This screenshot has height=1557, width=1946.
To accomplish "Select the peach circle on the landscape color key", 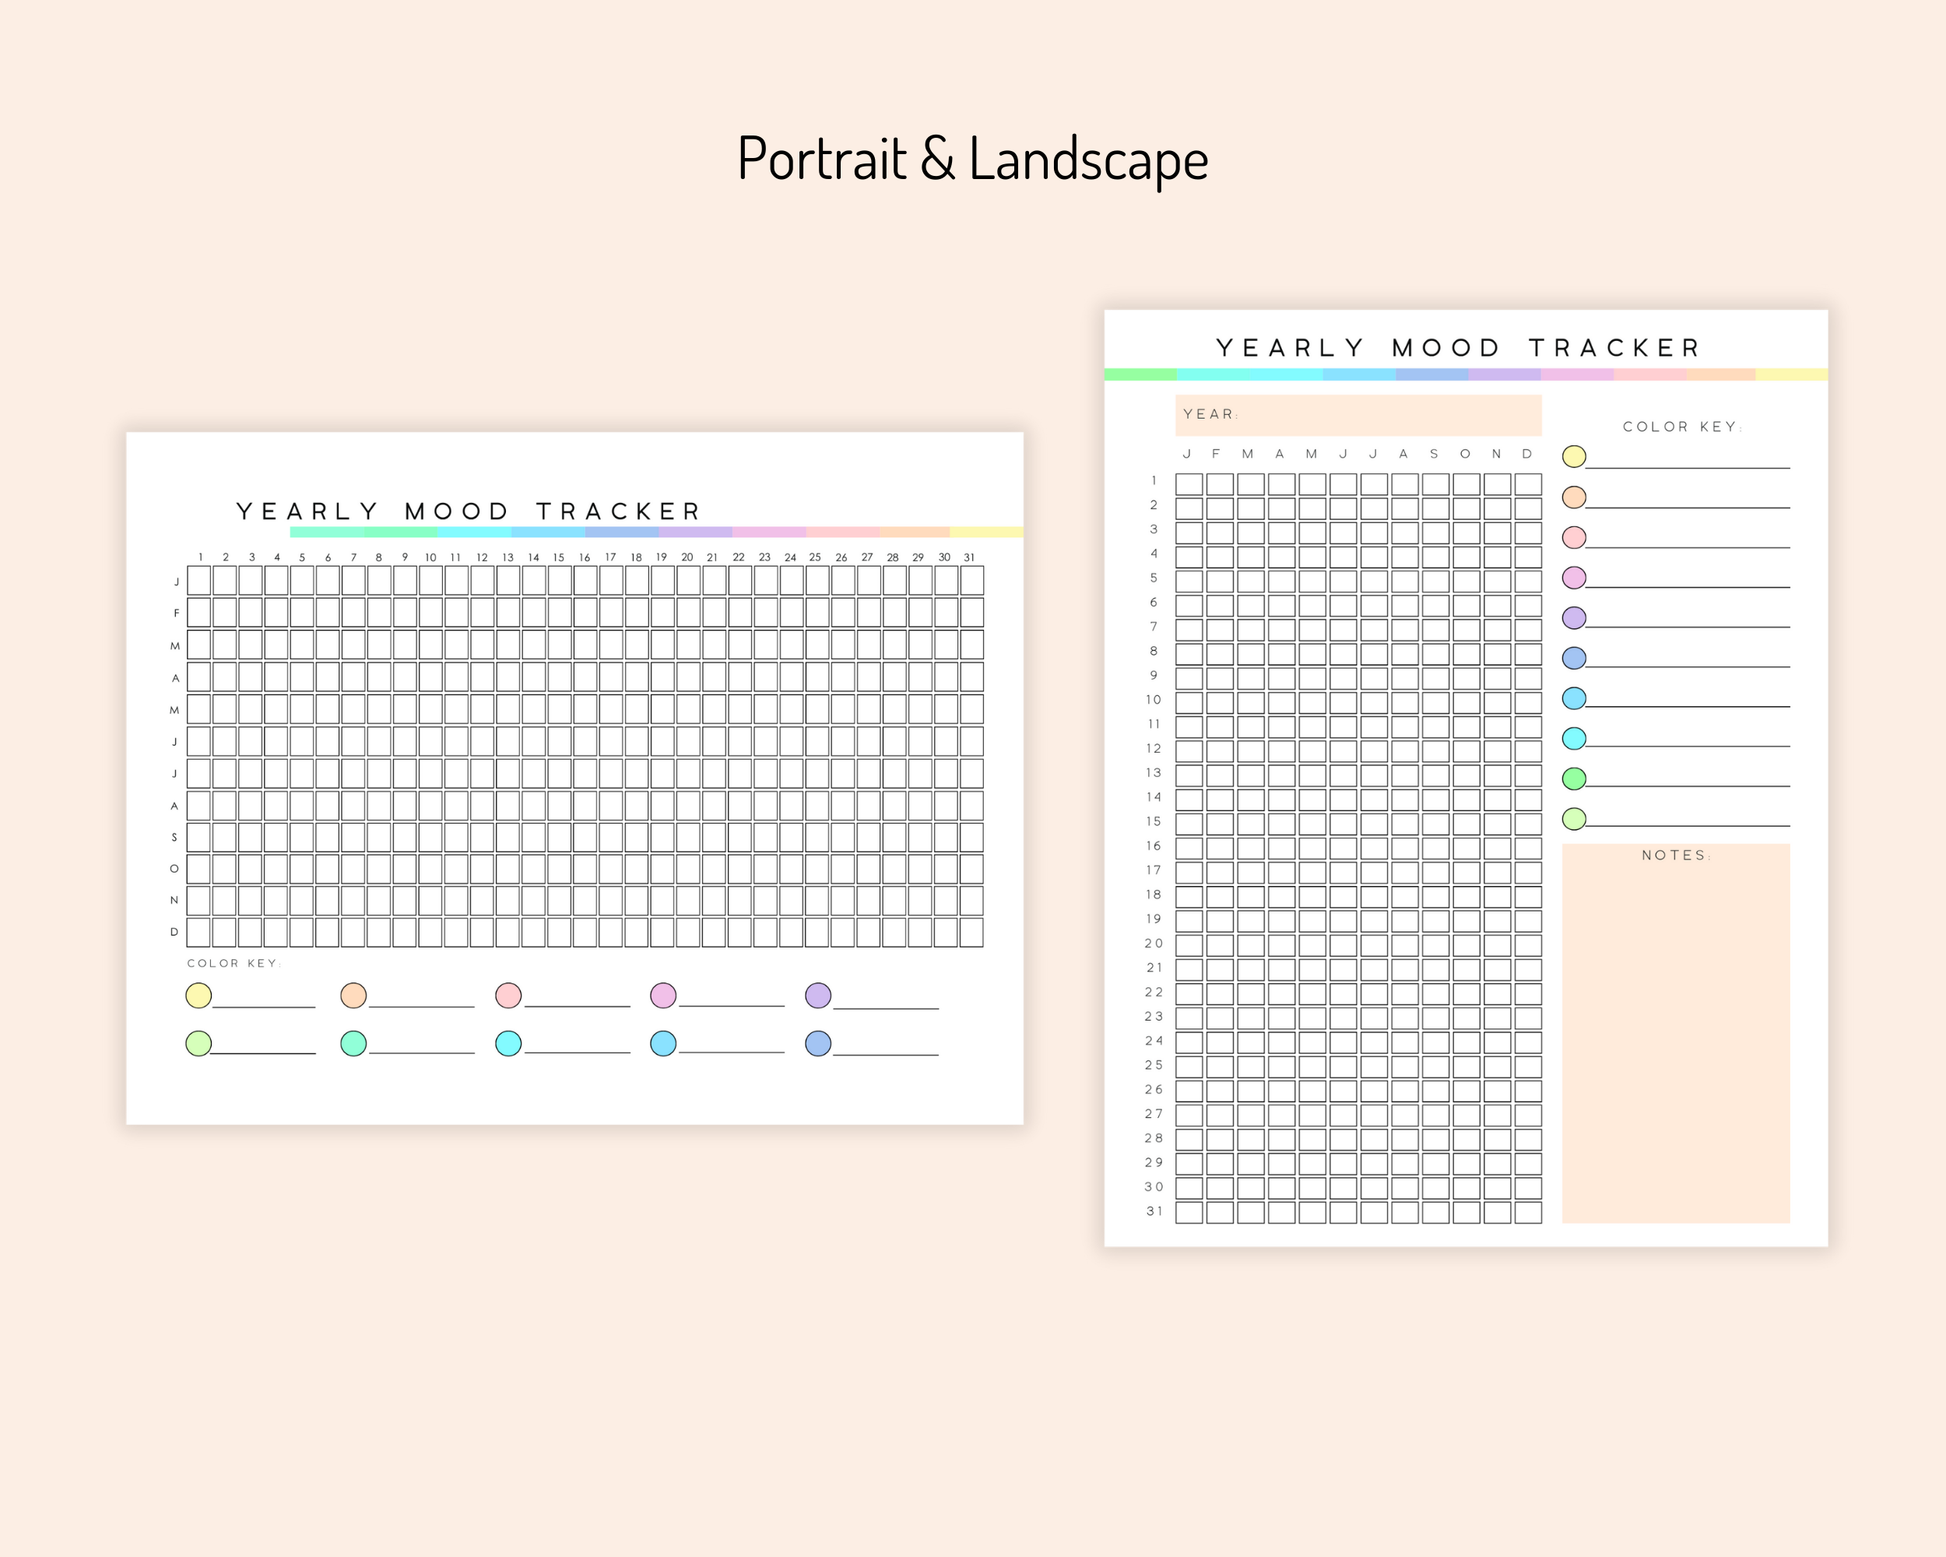I will pyautogui.click(x=353, y=995).
